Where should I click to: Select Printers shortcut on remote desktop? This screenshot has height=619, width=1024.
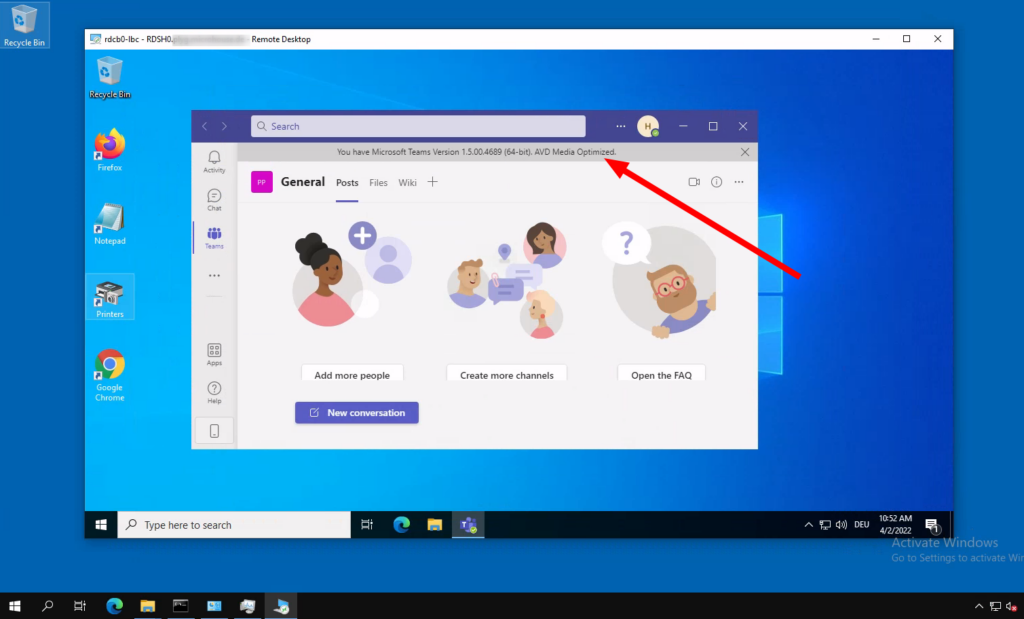[x=110, y=298]
